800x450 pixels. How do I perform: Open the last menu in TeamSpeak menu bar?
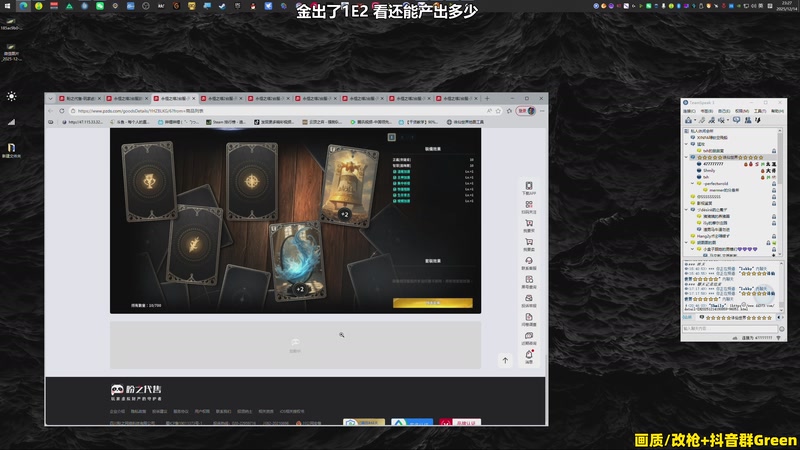coord(777,111)
